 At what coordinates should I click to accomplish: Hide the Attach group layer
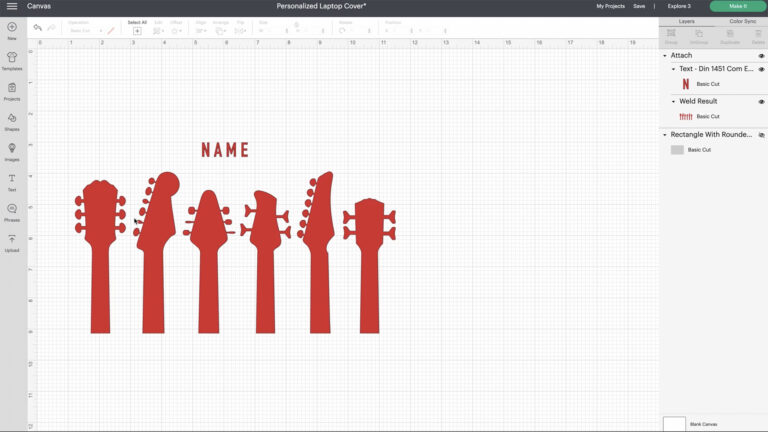pos(761,56)
